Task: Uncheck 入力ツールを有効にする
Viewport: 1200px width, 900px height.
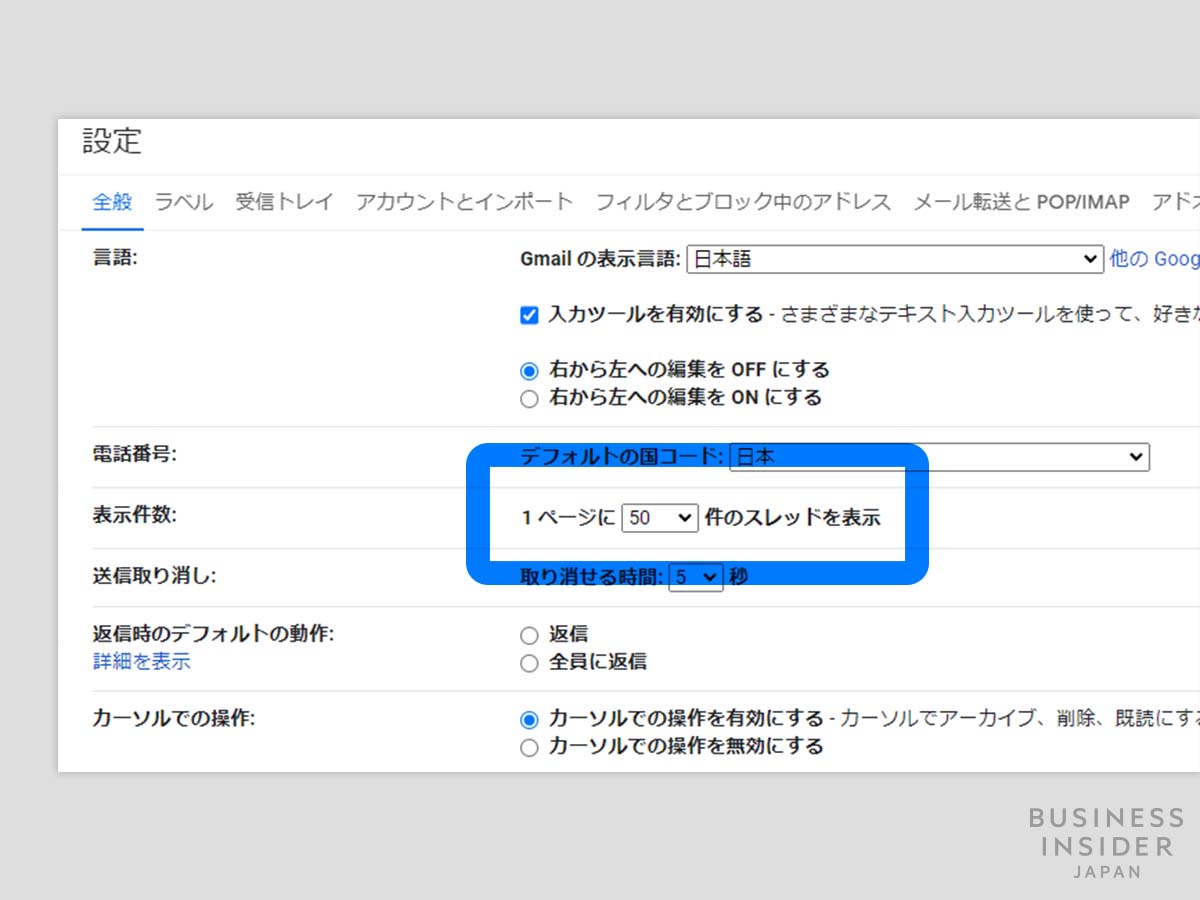Action: point(528,314)
